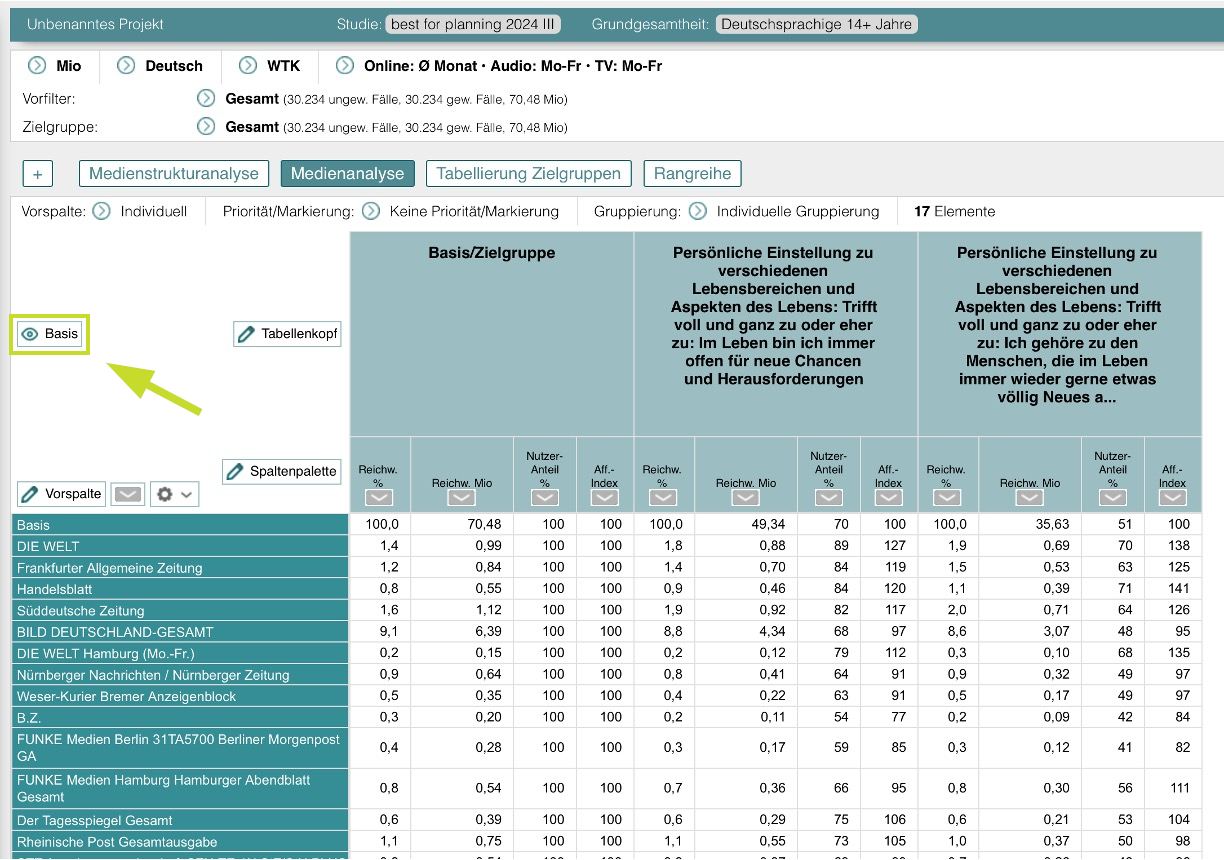Click Grundgesamtheit Deutschsprachige 14+ Jahre field
Screen dimensions: 1224x860
[816, 24]
